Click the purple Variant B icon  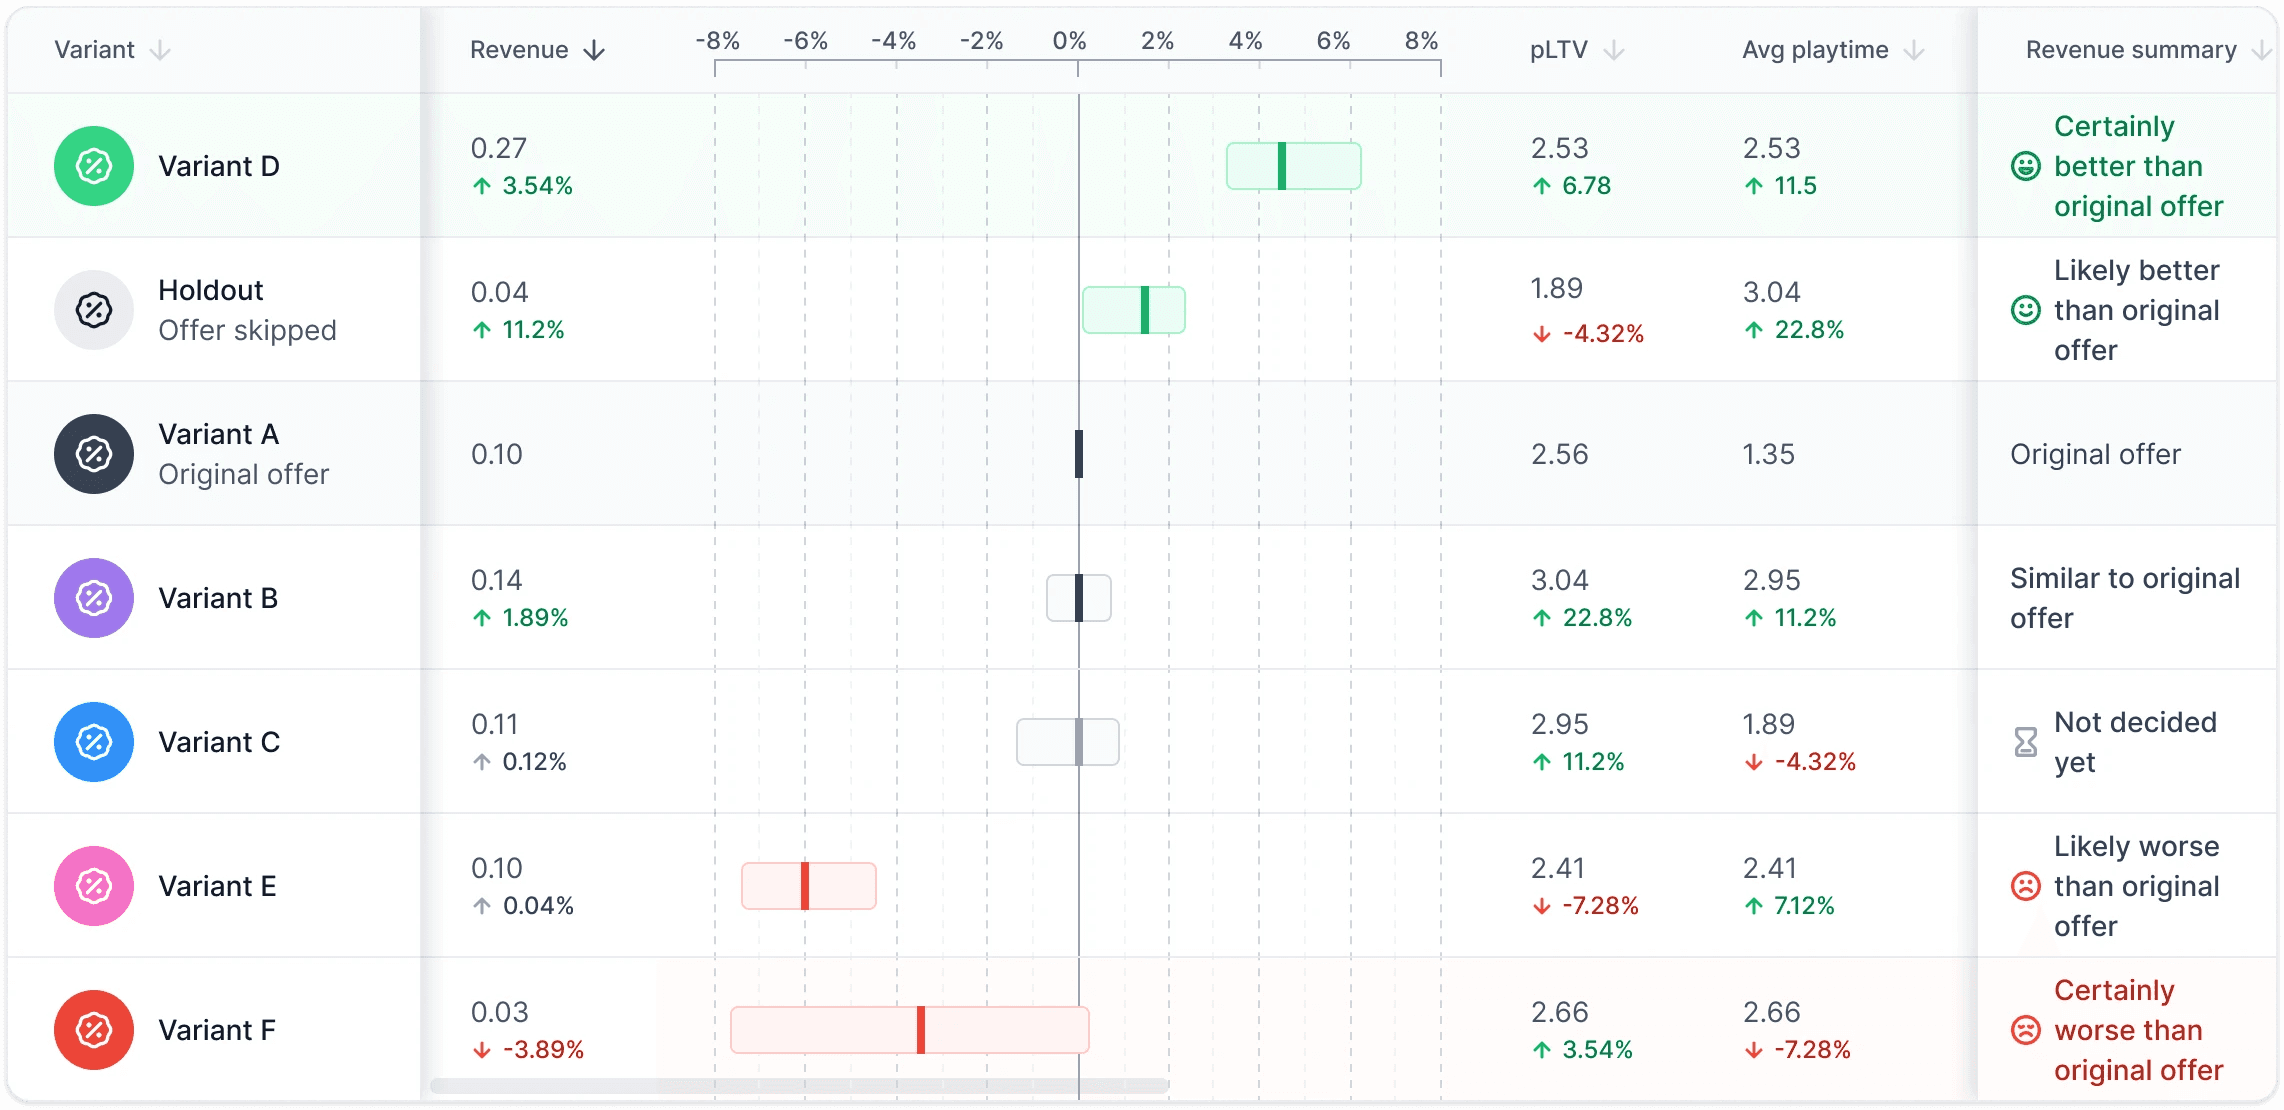tap(94, 598)
